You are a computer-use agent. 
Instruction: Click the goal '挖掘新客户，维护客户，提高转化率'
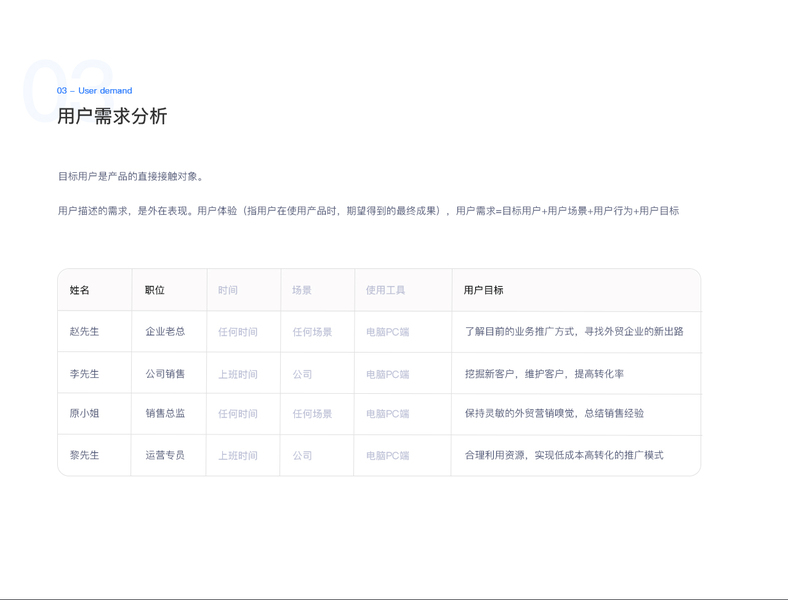point(544,374)
